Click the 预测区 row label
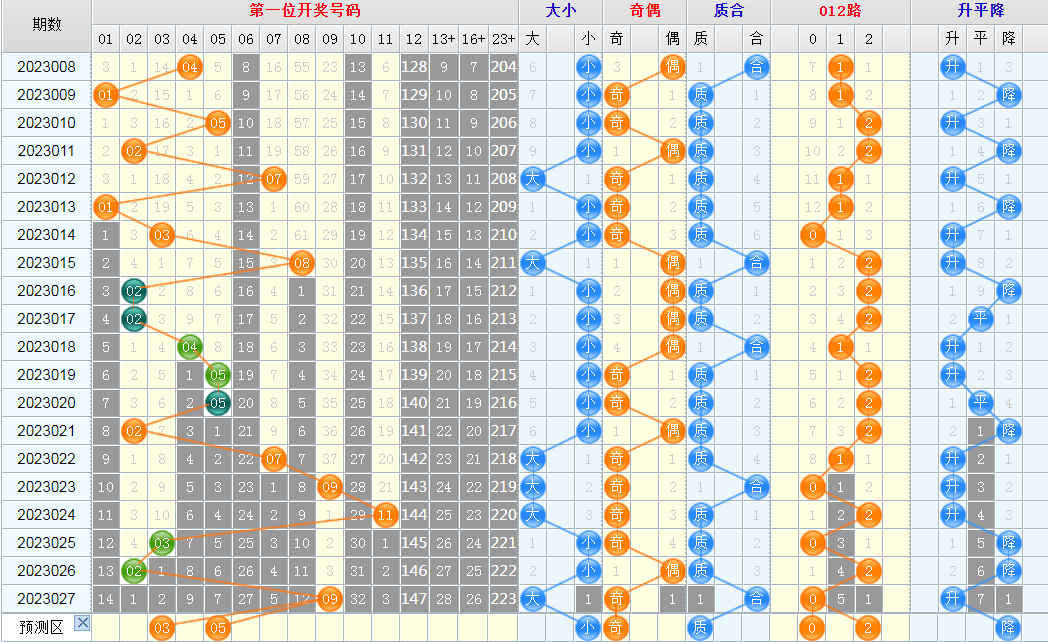This screenshot has height=642, width=1048. tap(41, 628)
